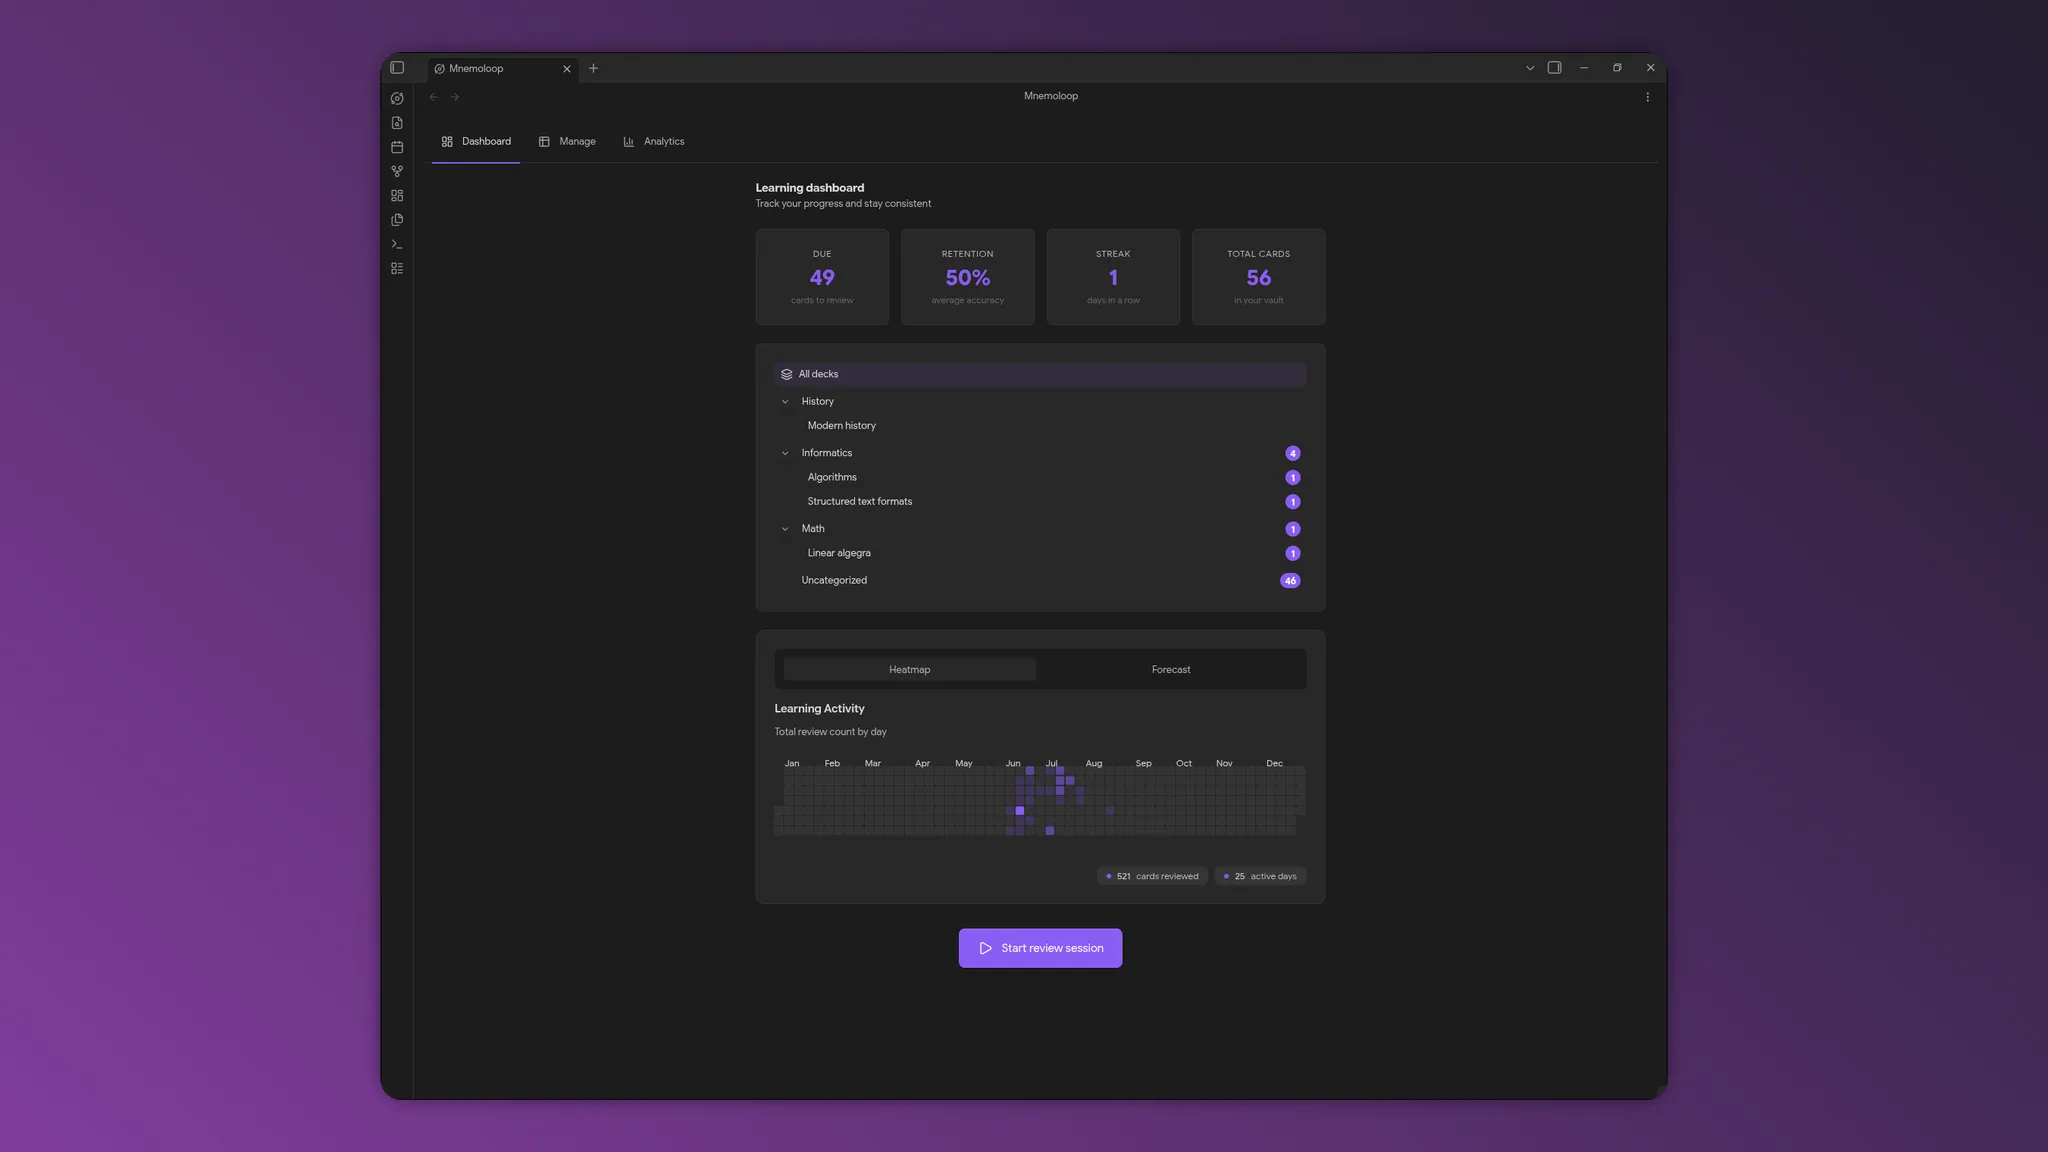Click the Math row due count badge

click(x=1292, y=529)
